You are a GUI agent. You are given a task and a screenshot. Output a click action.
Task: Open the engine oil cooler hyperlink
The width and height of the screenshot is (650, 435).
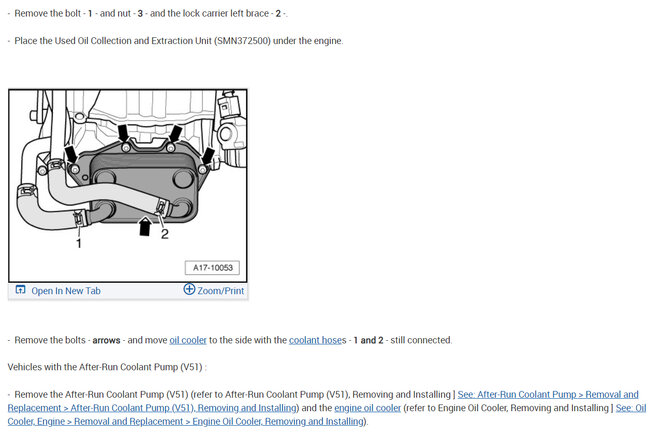(368, 408)
